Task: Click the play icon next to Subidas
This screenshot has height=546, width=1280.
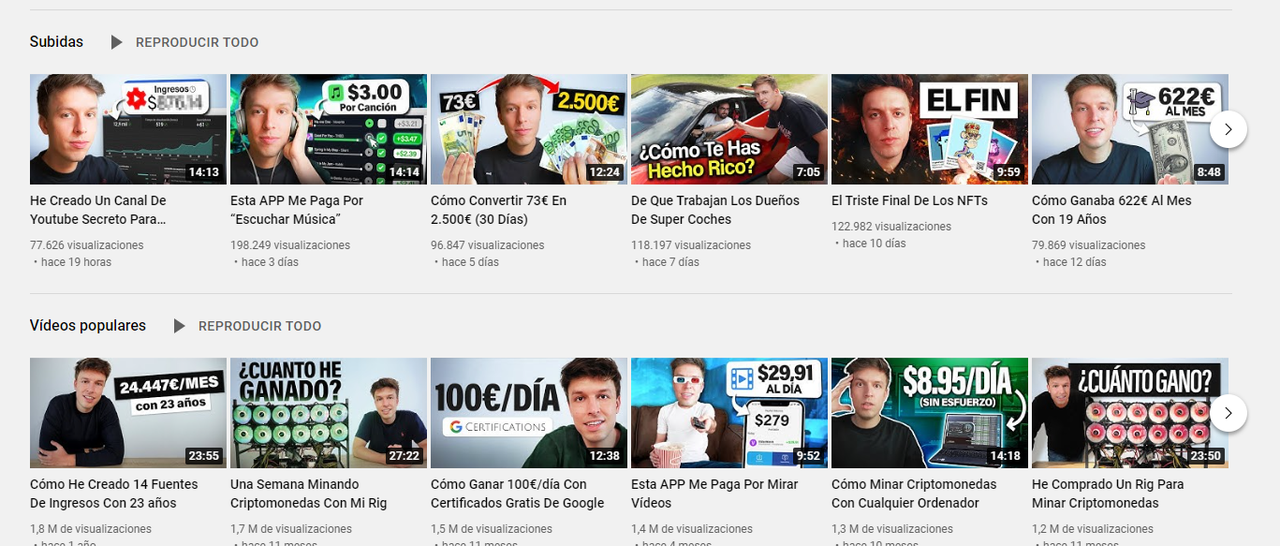Action: pos(117,42)
